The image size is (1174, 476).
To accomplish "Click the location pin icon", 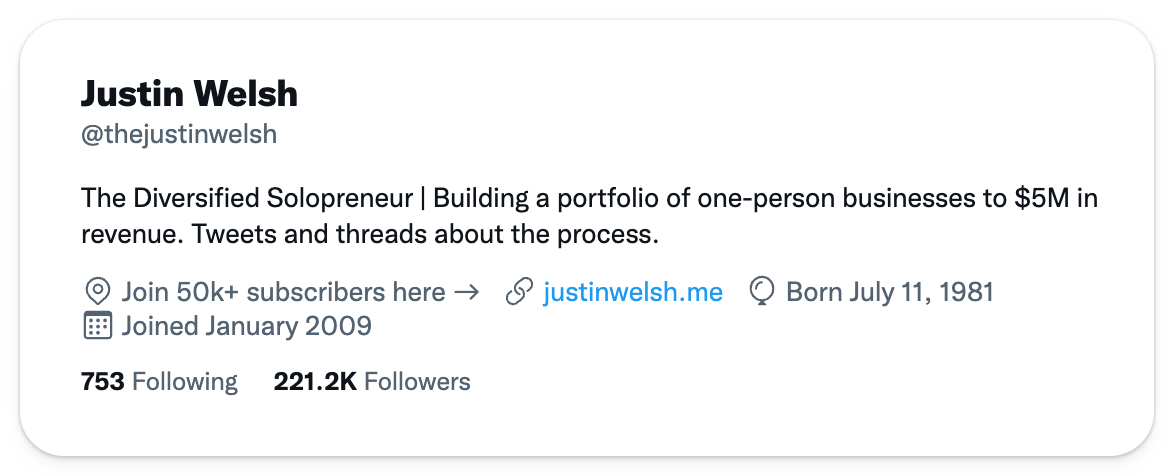I will pos(97,291).
